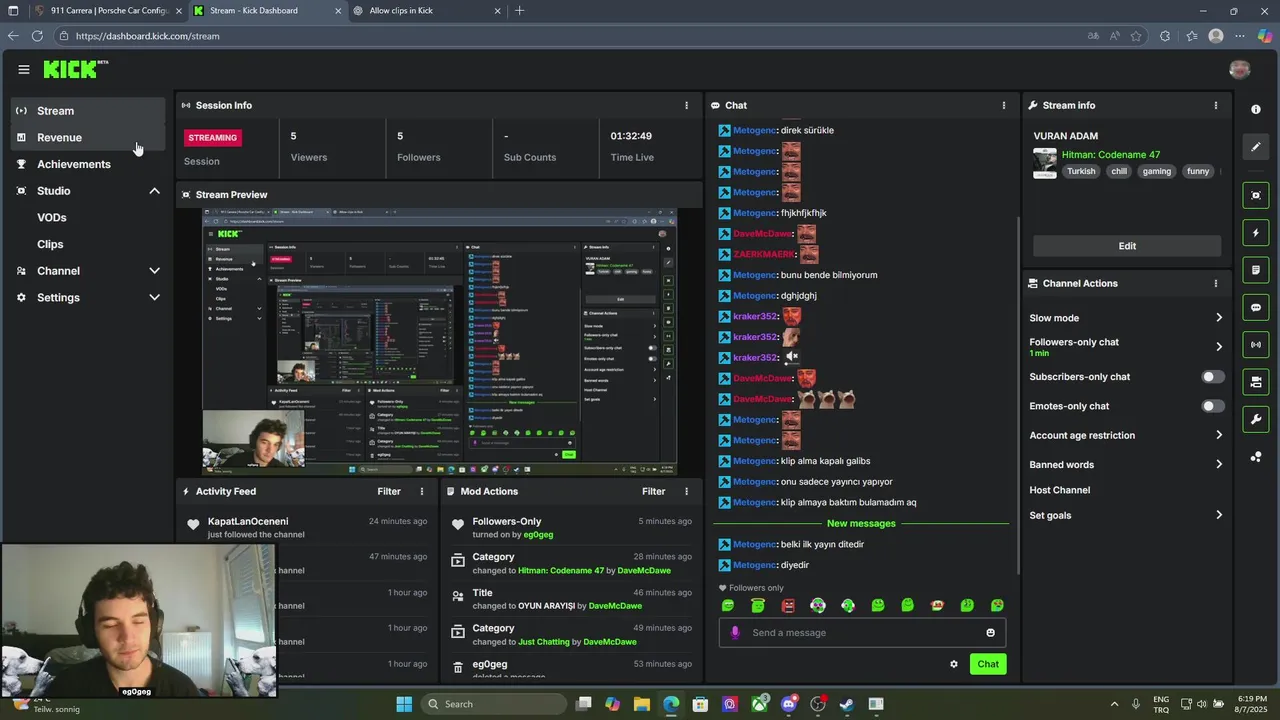Open Banned words arrow

click(x=1218, y=464)
